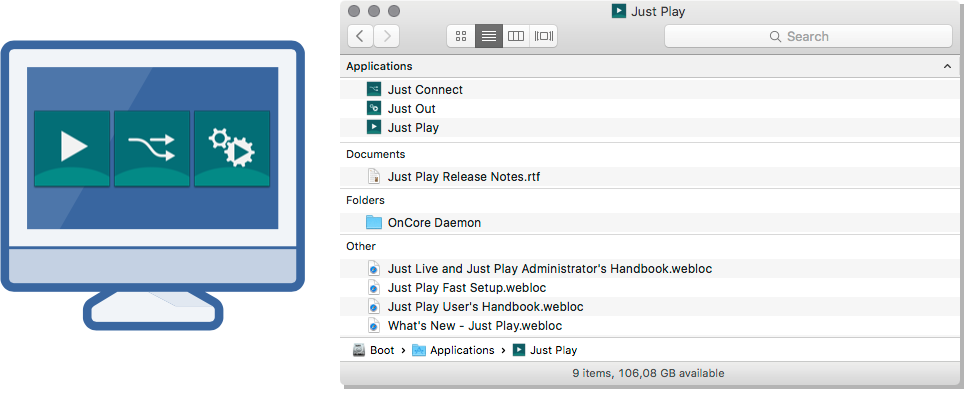Click the Administrator's Handbook webloc icon
The width and height of the screenshot is (980, 405).
click(x=374, y=269)
